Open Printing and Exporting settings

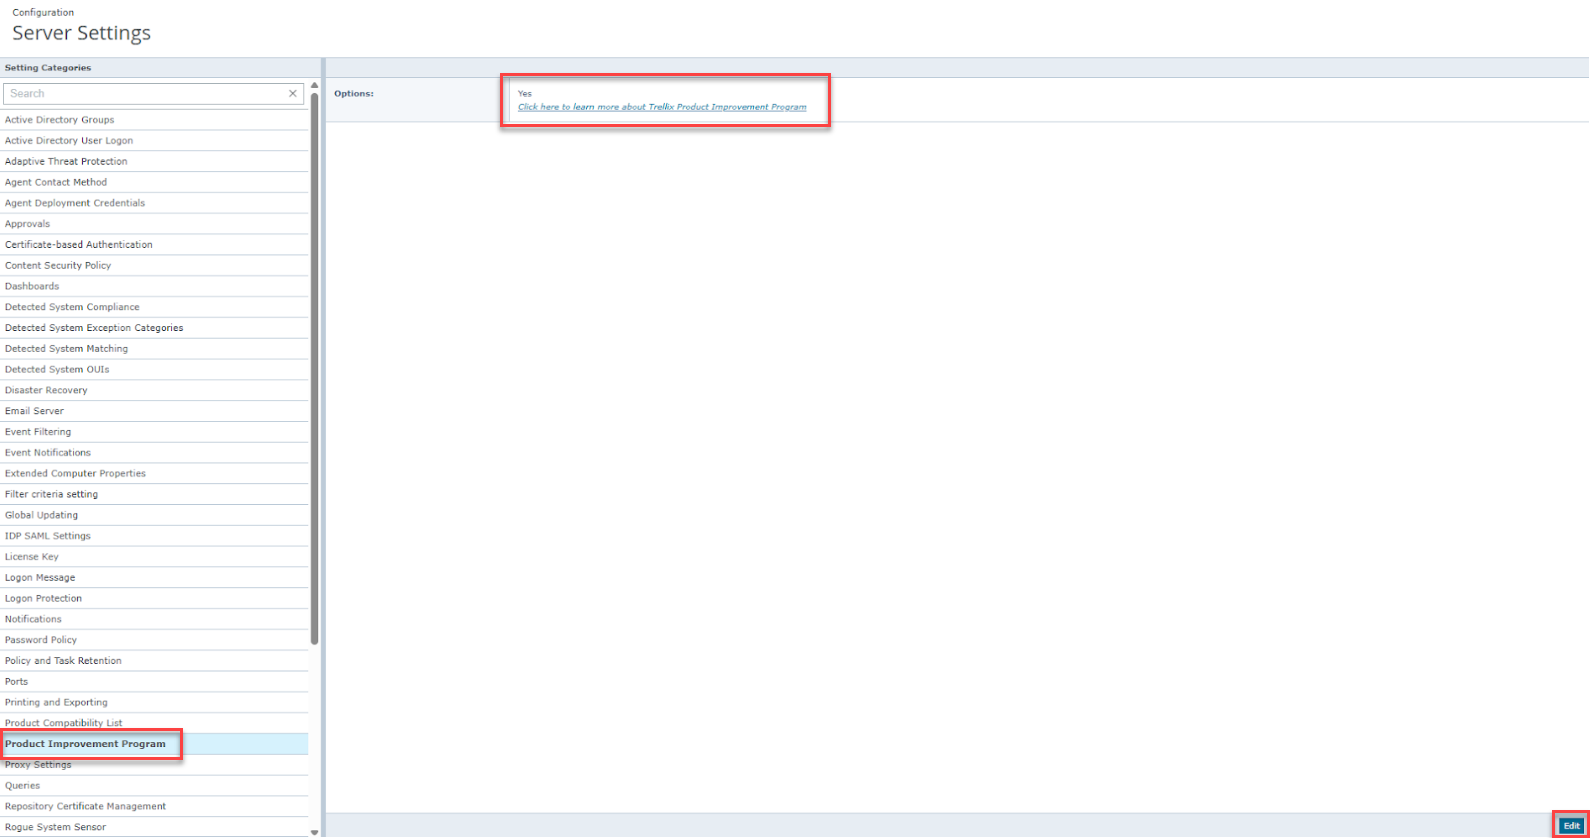tap(154, 702)
